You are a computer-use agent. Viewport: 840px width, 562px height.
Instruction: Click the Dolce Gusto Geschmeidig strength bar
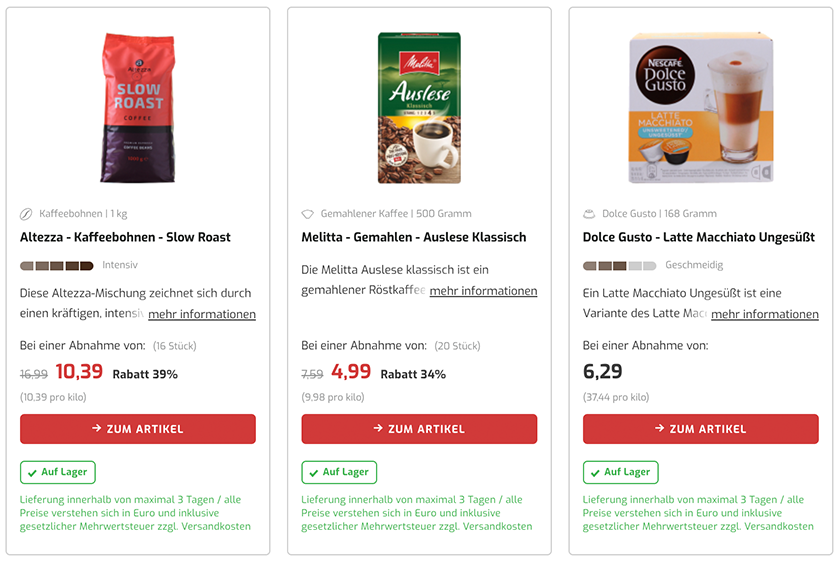pyautogui.click(x=619, y=266)
